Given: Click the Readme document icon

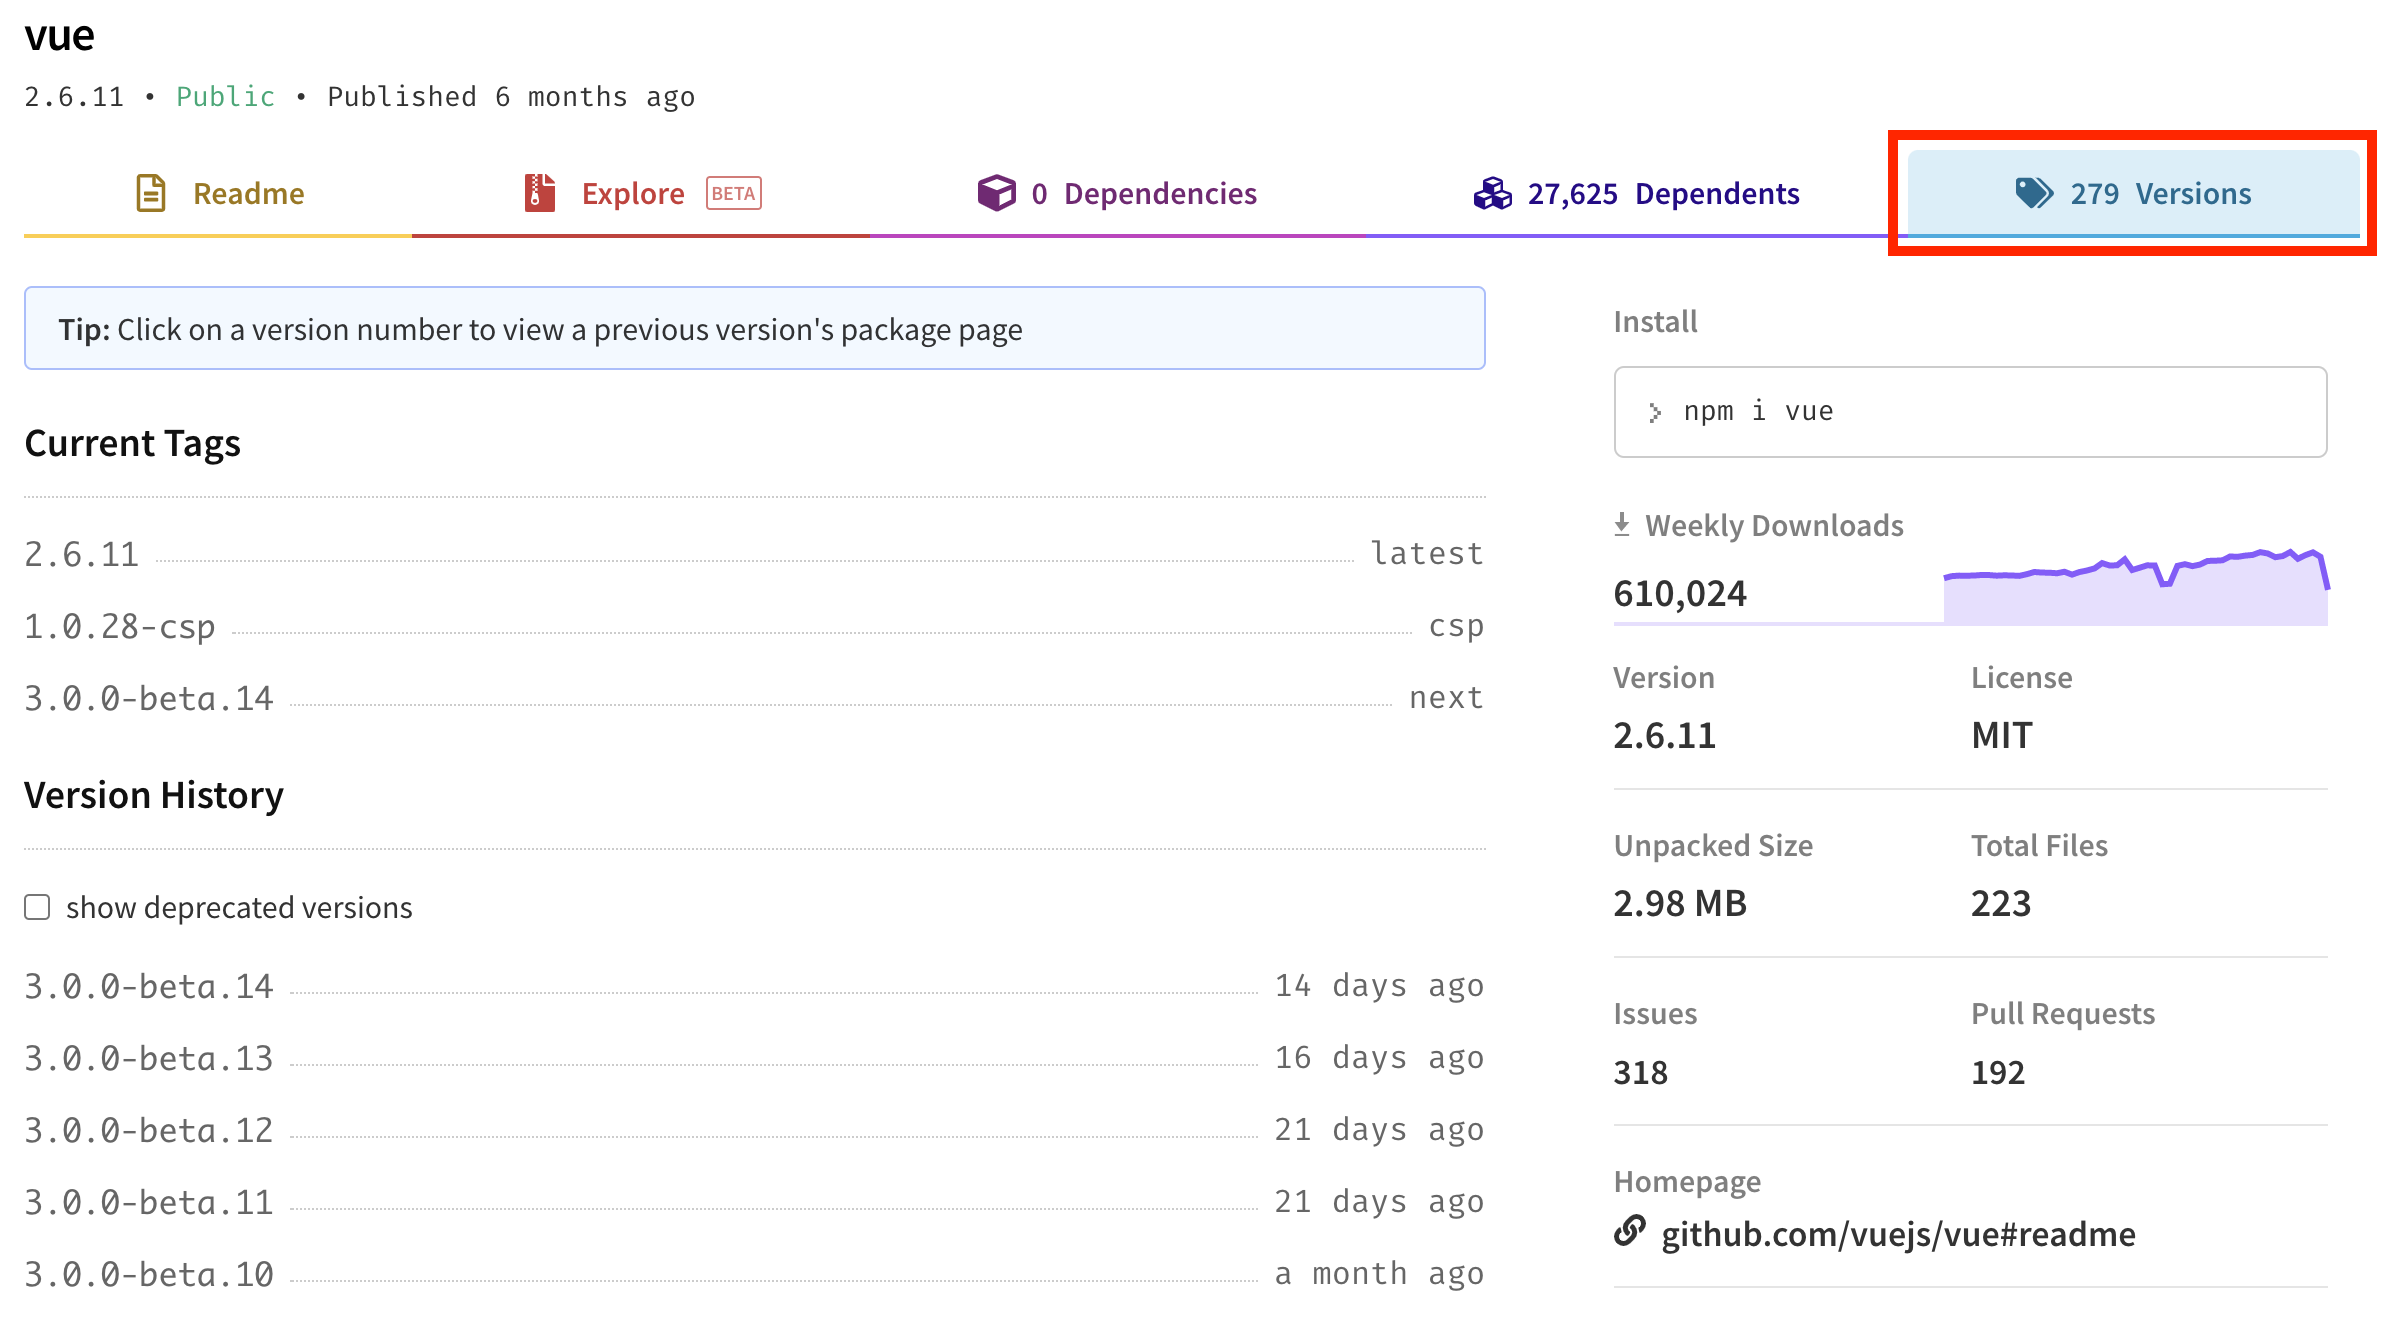Looking at the screenshot, I should (150, 193).
